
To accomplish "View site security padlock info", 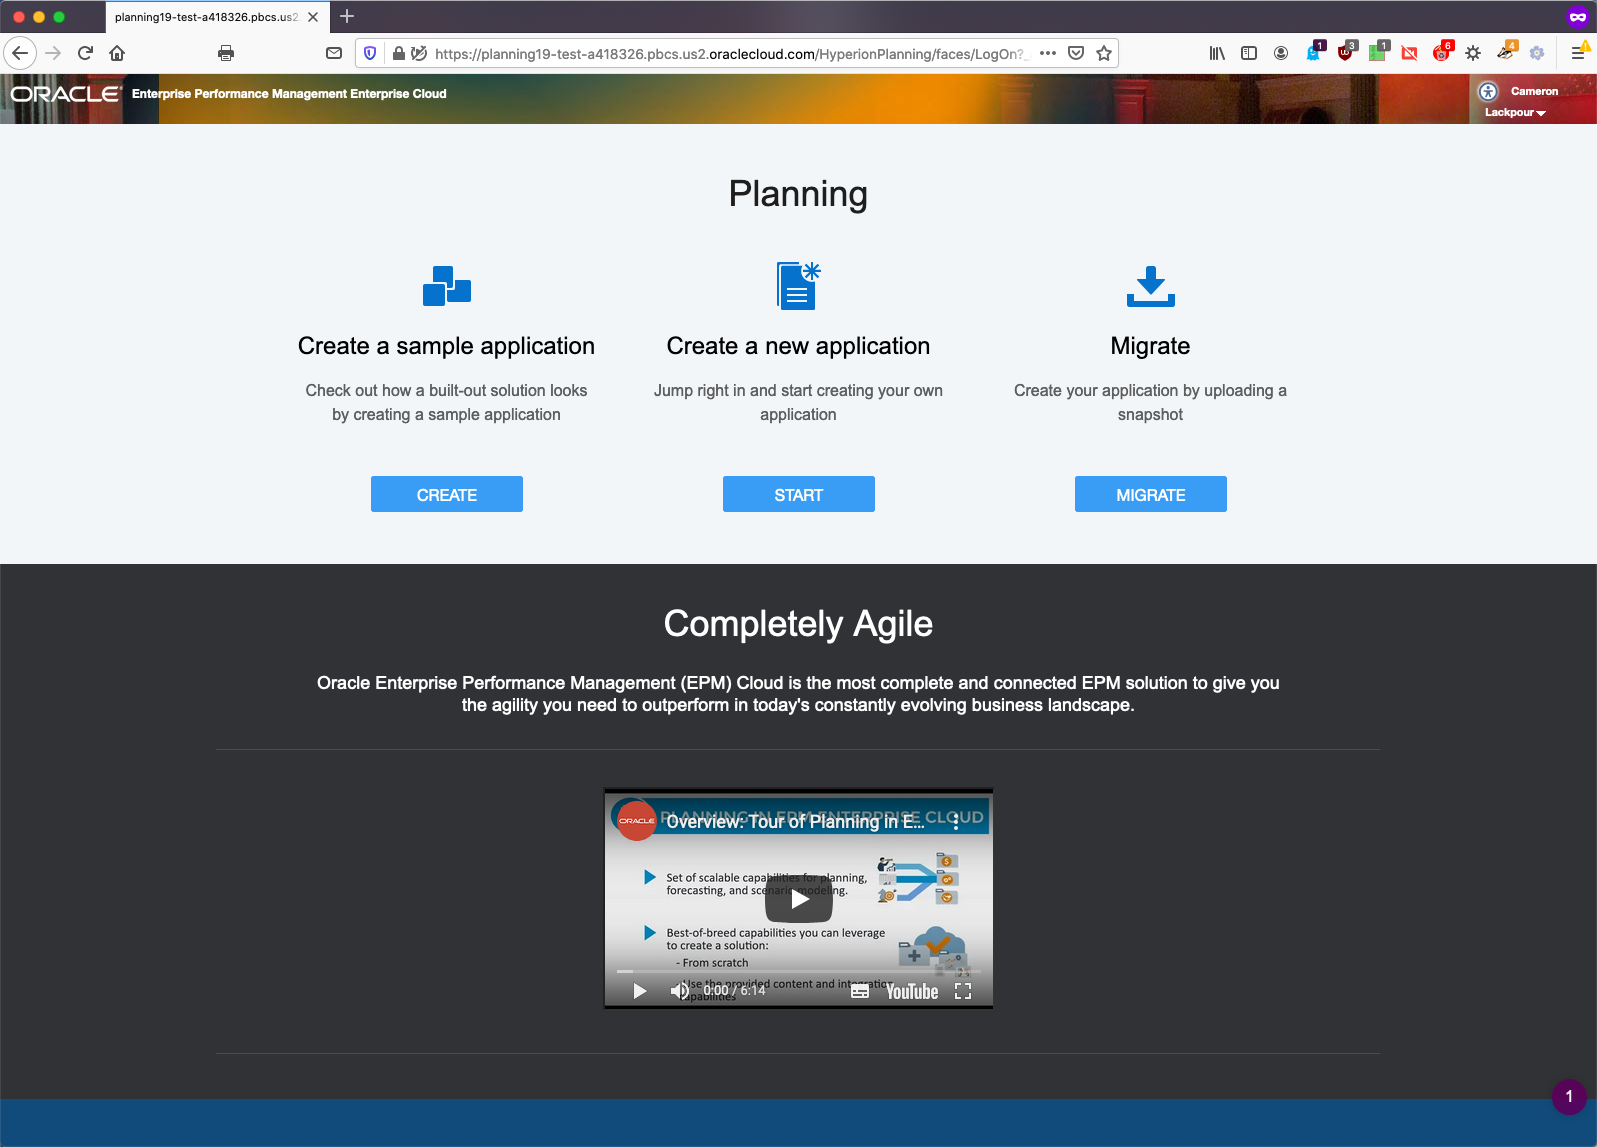I will (x=399, y=53).
